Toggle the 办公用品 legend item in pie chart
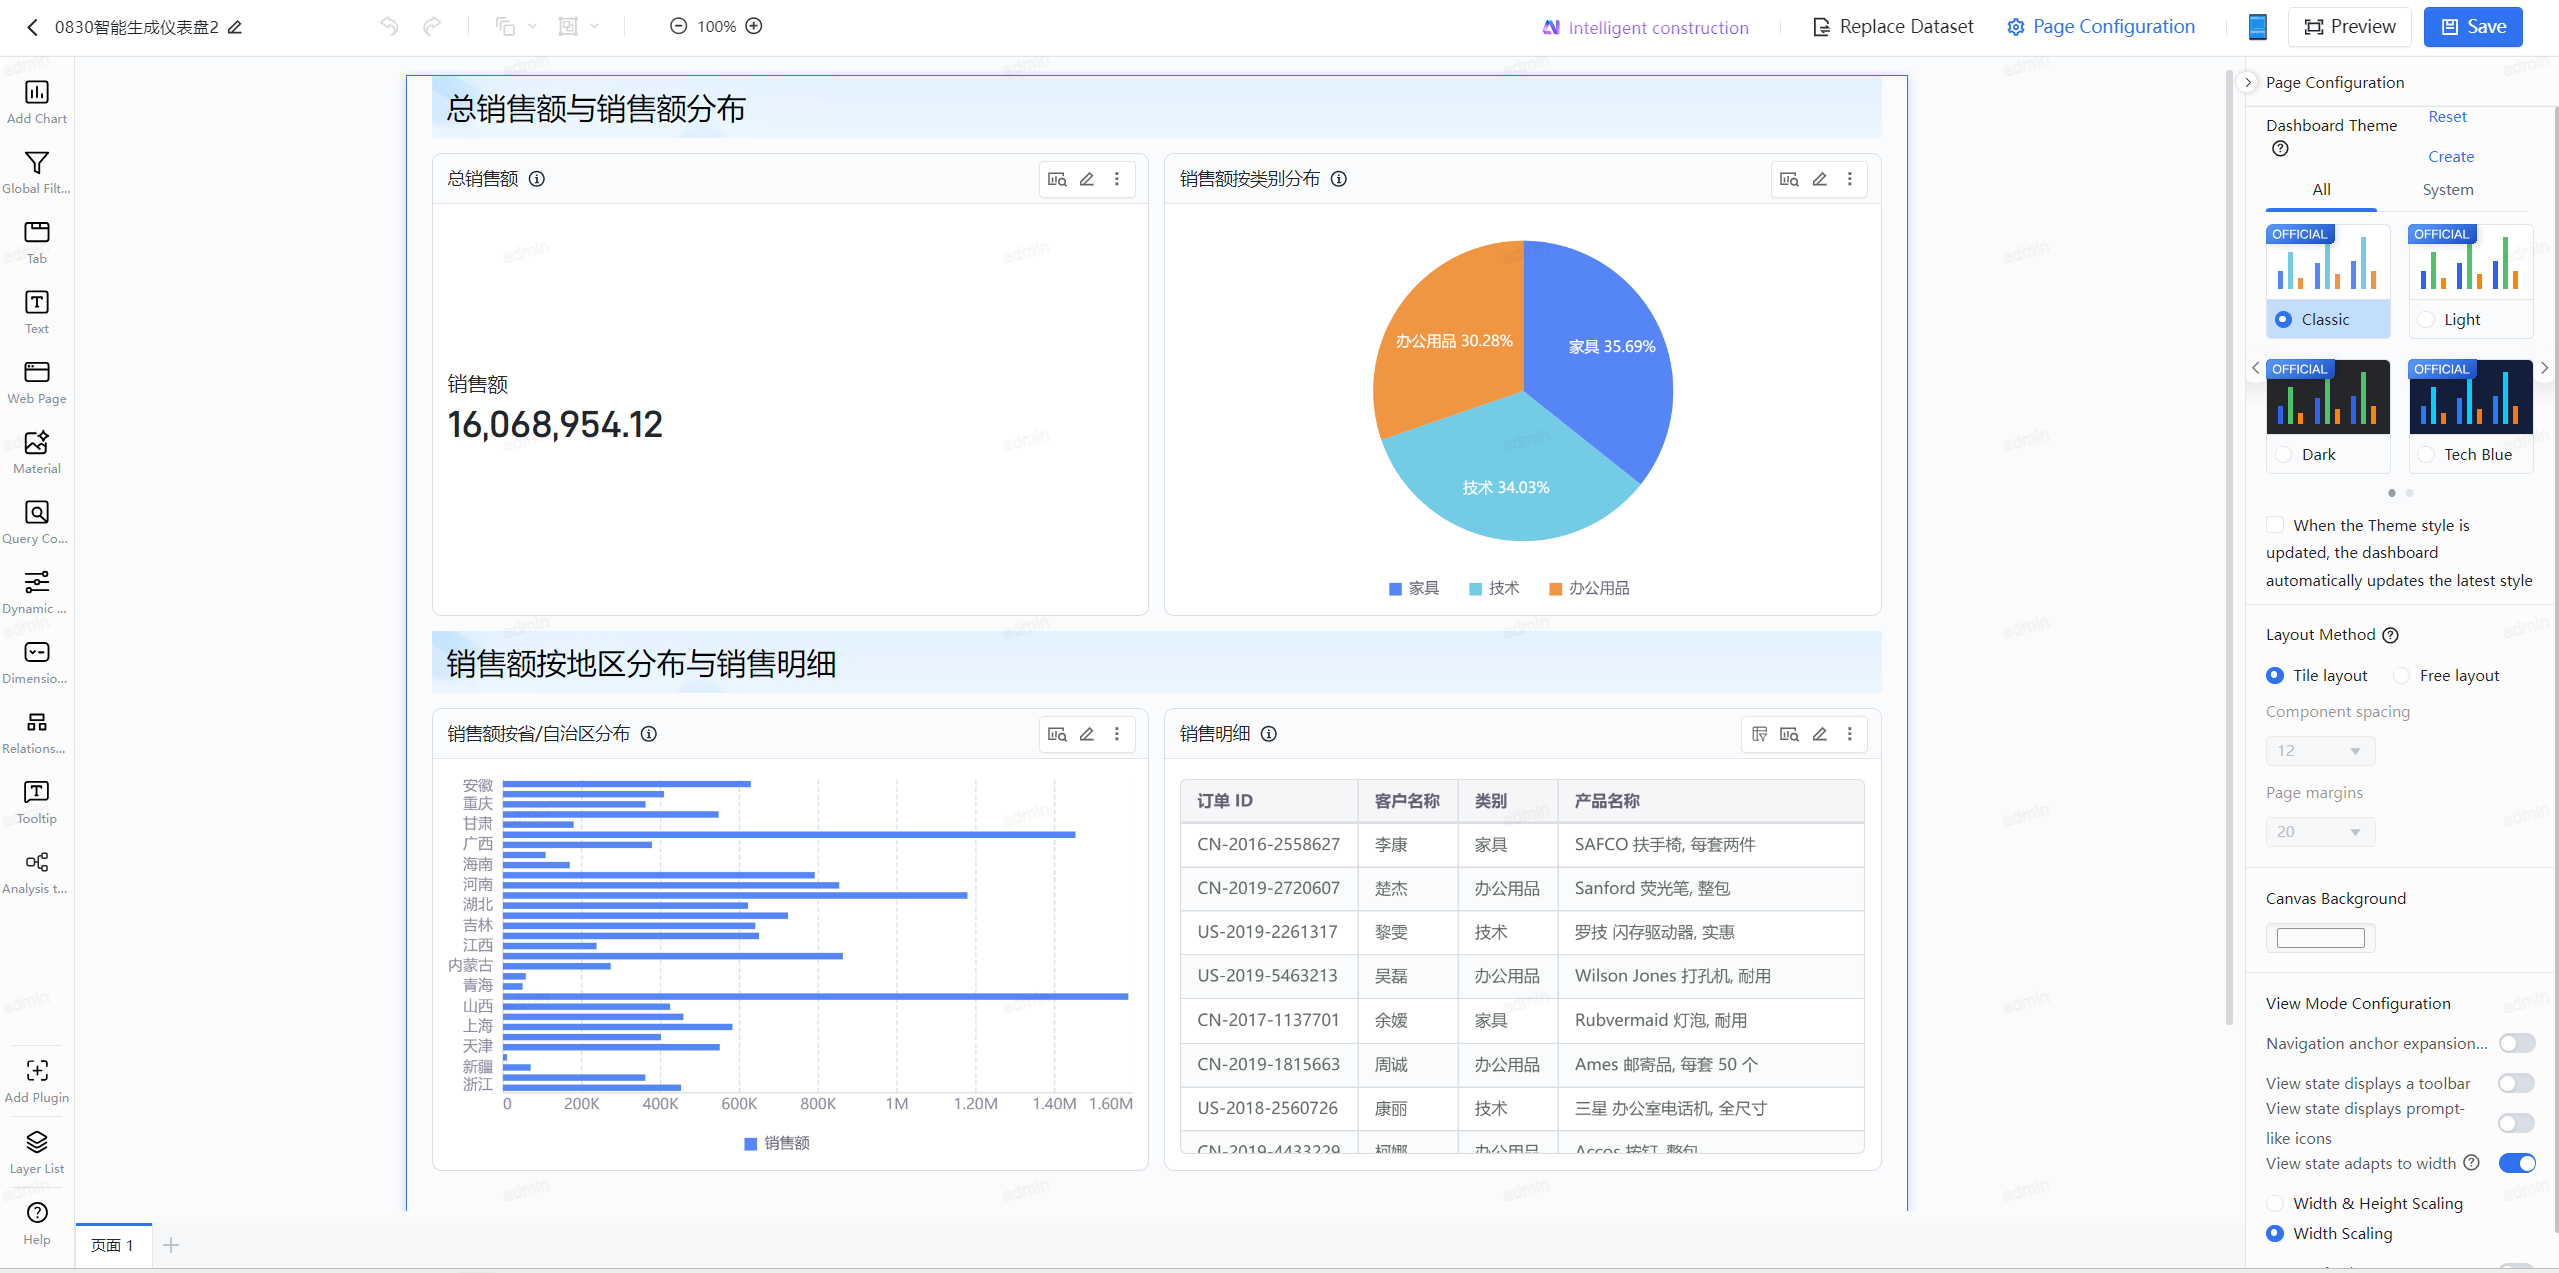The width and height of the screenshot is (2559, 1273). point(1589,589)
